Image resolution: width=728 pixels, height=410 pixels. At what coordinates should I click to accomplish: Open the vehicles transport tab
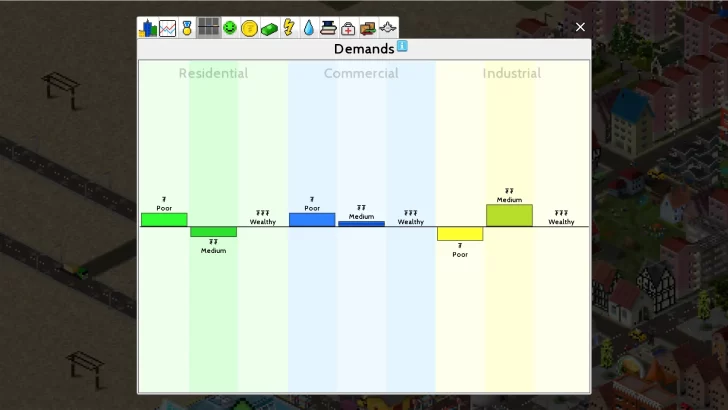pyautogui.click(x=368, y=28)
